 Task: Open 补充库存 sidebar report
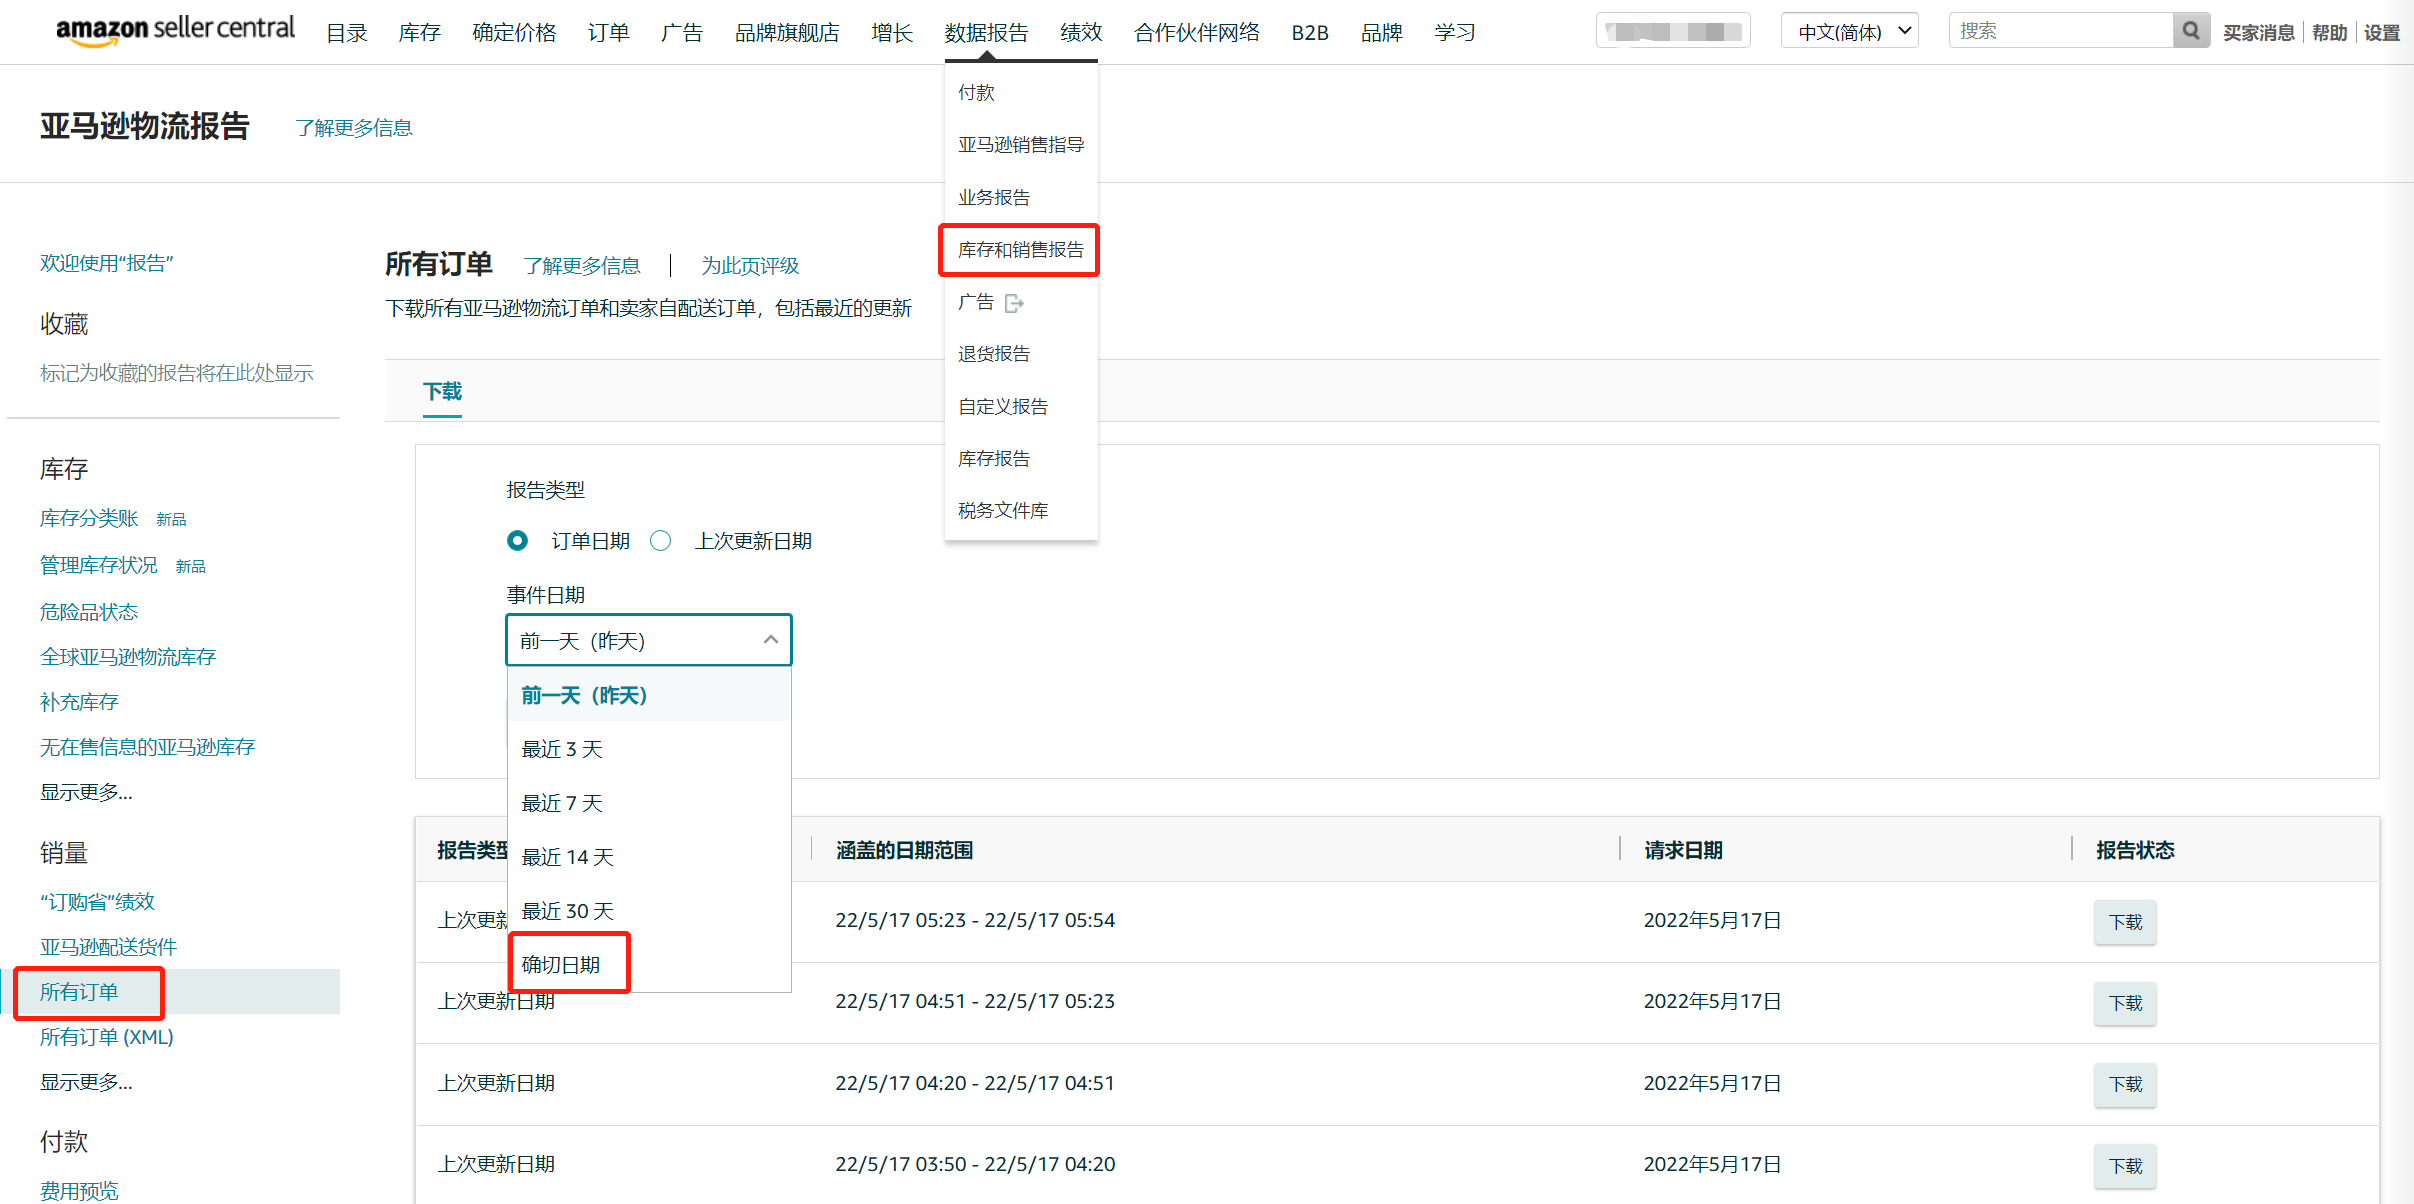pos(79,702)
